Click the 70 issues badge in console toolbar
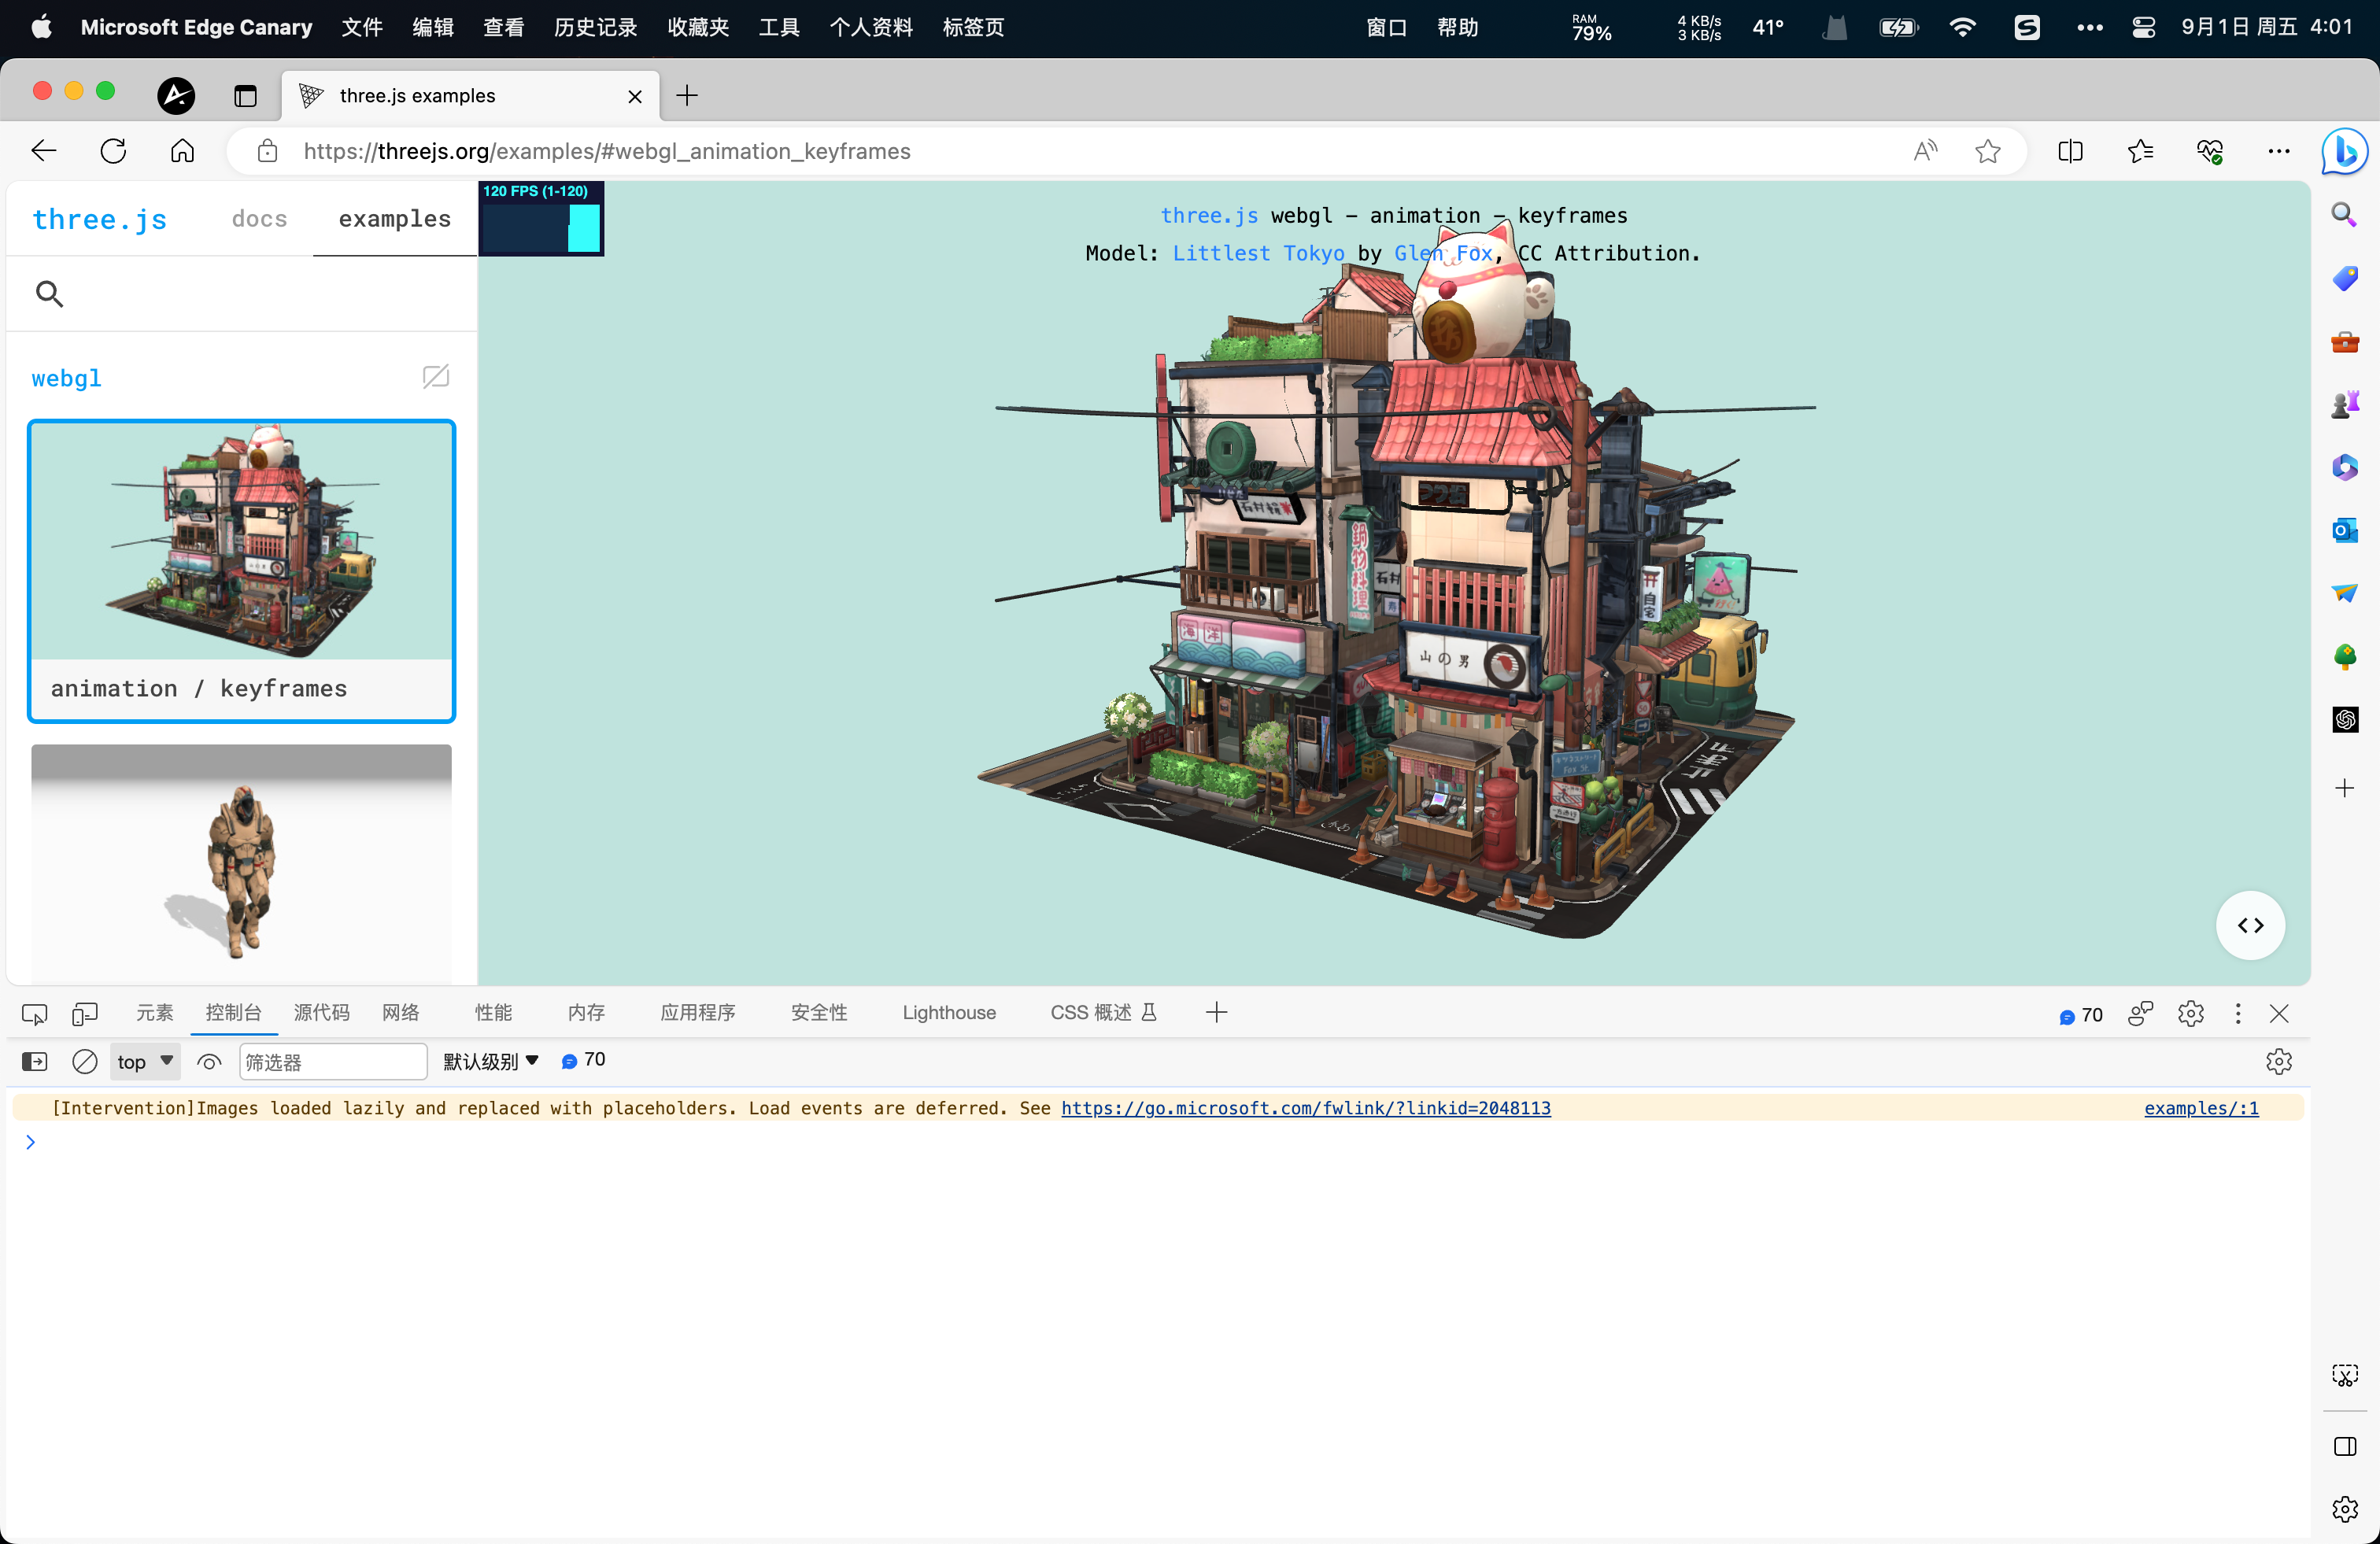Viewport: 2380px width, 1544px height. (583, 1060)
